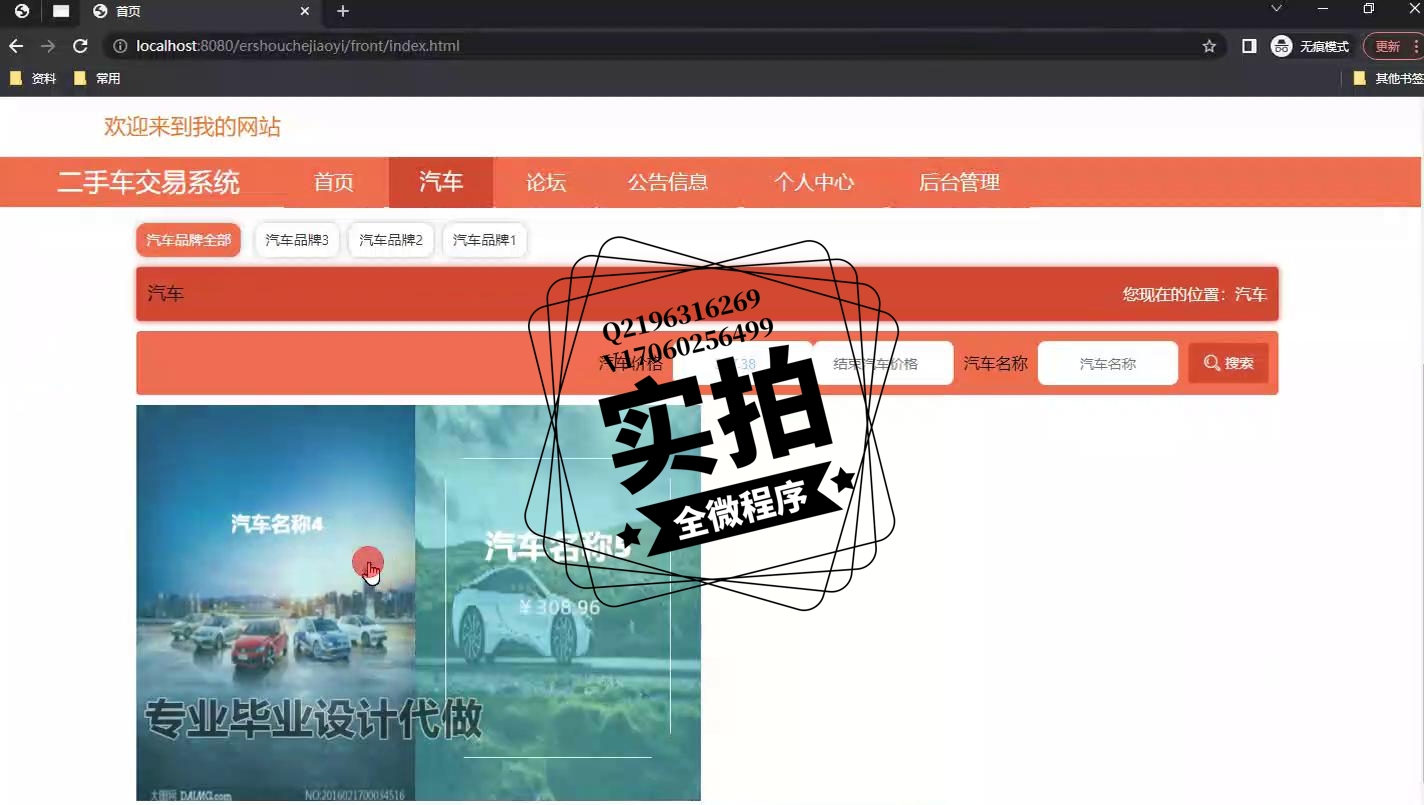Open 后台管理 from the navigation bar
The width and height of the screenshot is (1424, 805).
click(959, 182)
